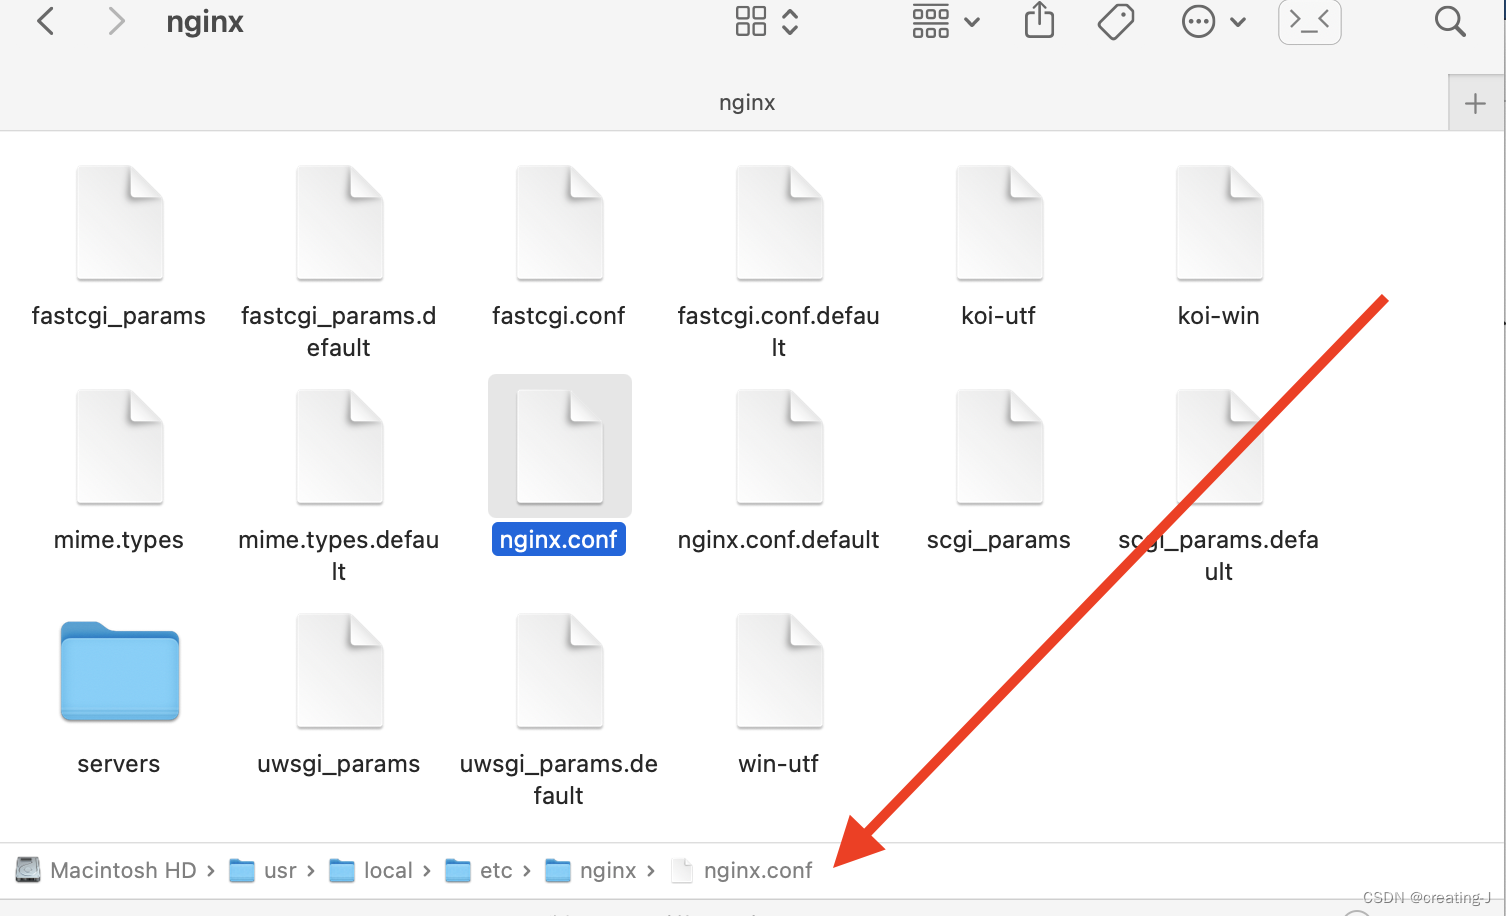Click the win-utf filename label

pos(779,764)
